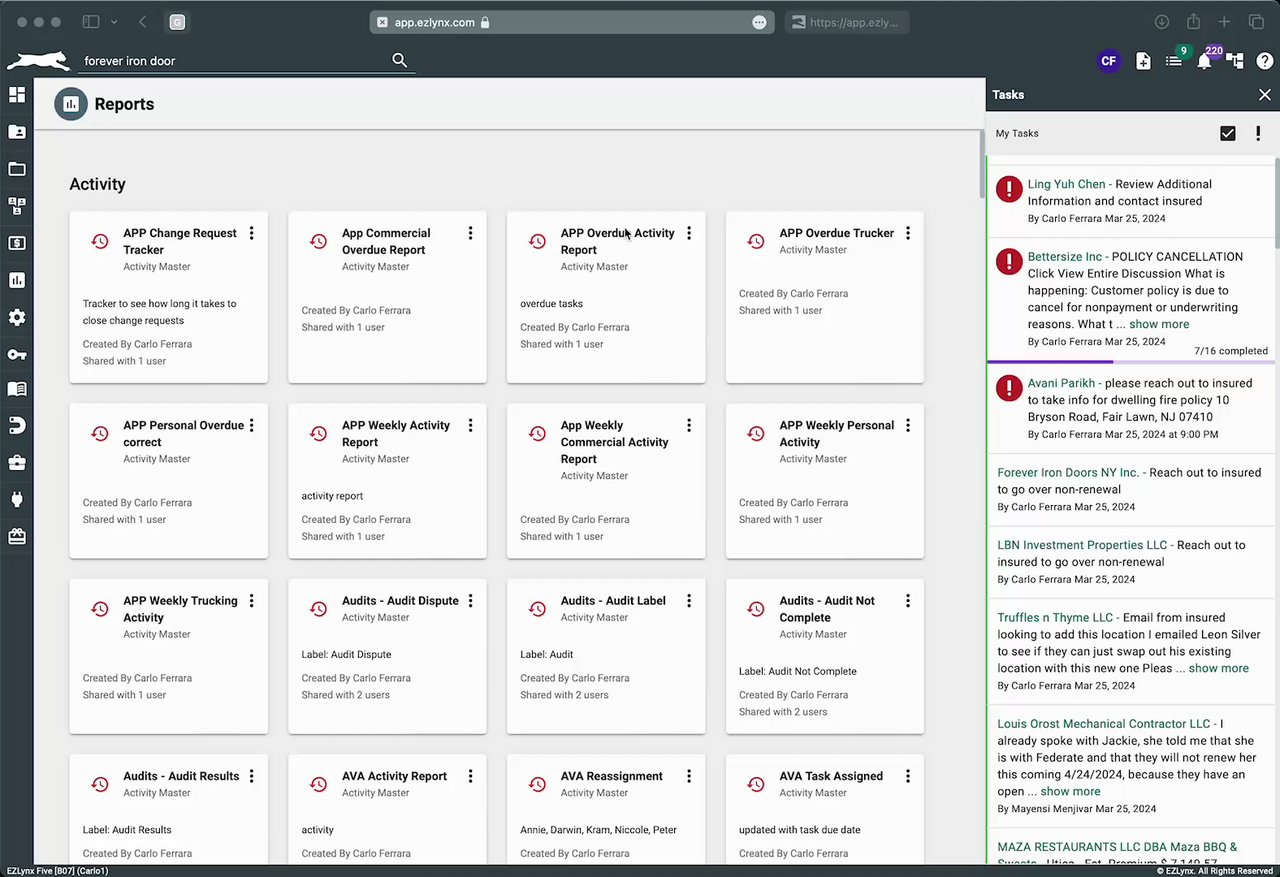The height and width of the screenshot is (877, 1280).
Task: Click the Safari back navigation arrow
Action: point(143,22)
